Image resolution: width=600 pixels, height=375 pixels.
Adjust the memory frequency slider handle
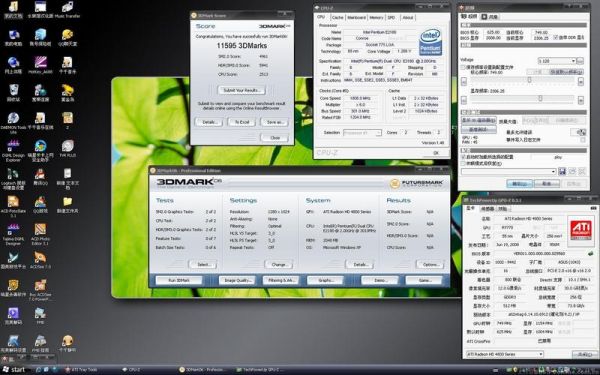[x=540, y=98]
